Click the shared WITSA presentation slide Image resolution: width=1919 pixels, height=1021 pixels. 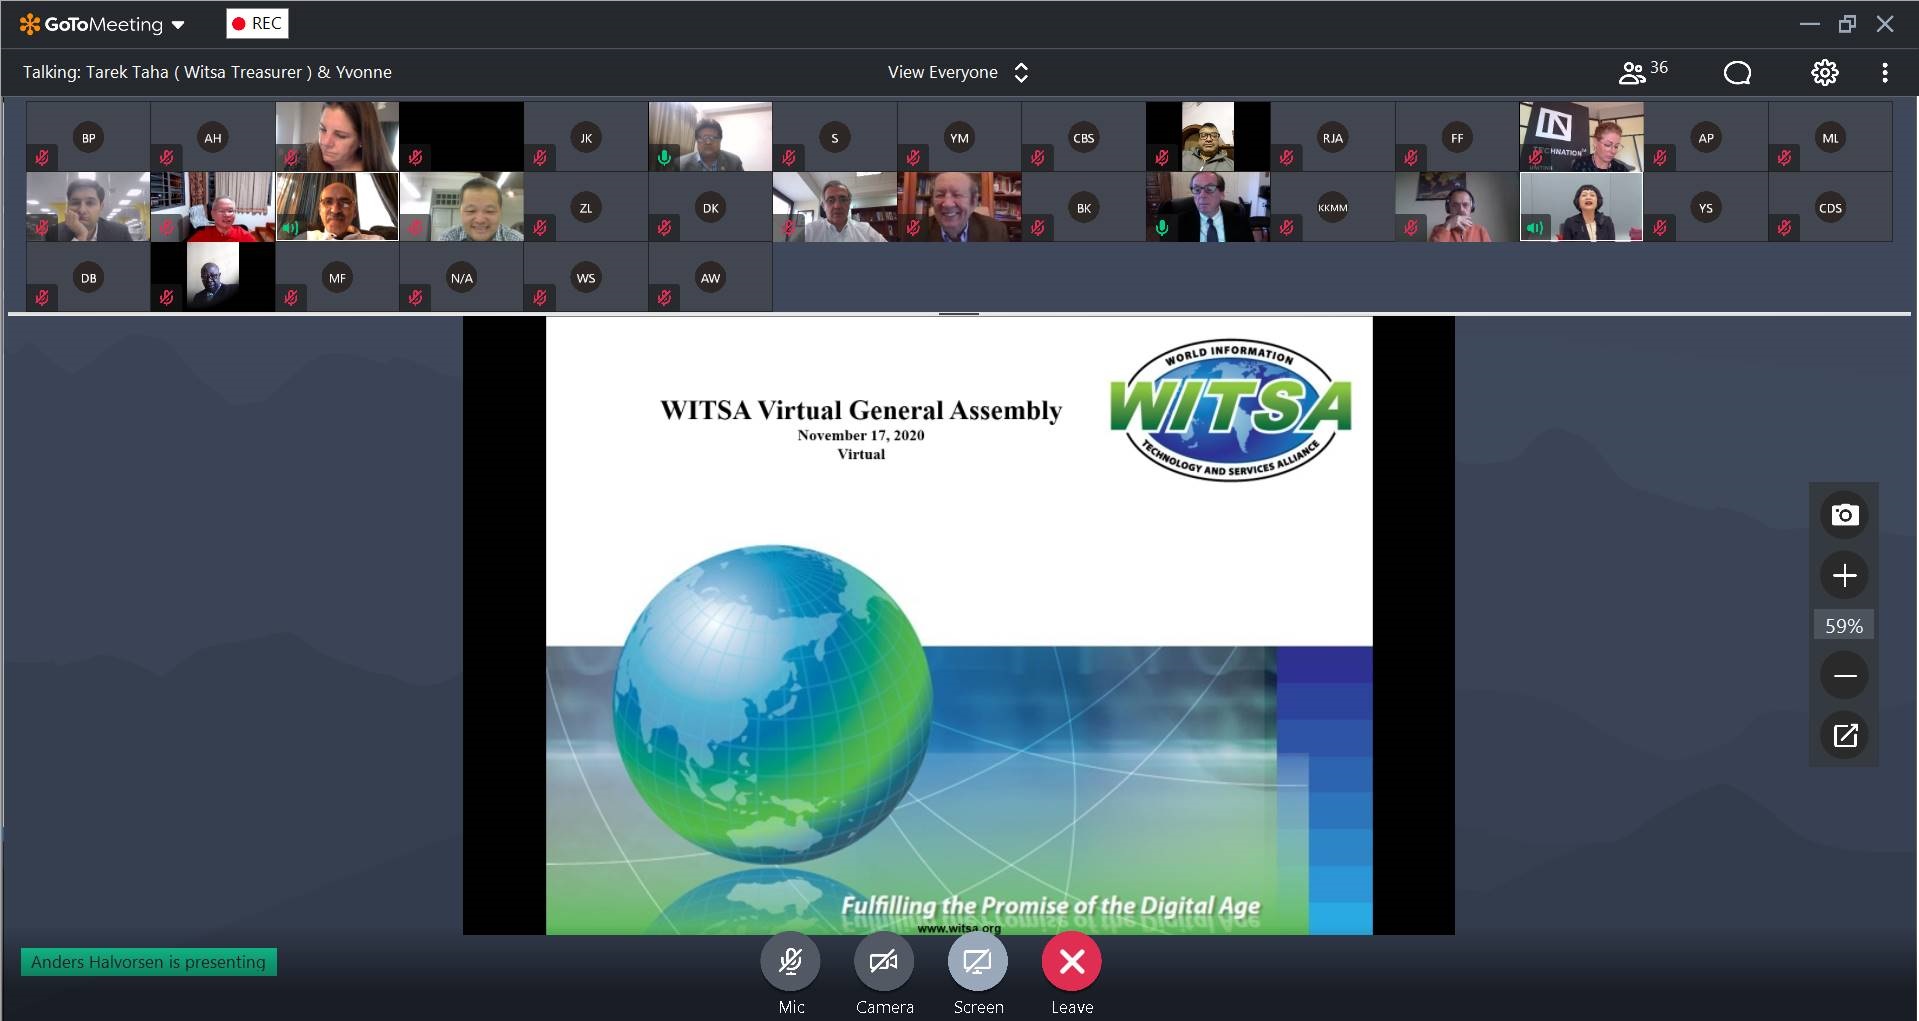point(959,626)
